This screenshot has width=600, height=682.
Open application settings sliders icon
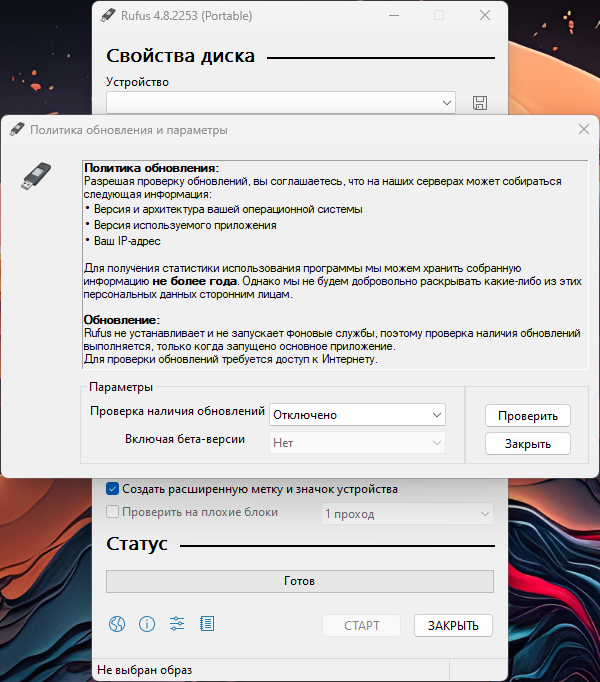(177, 624)
